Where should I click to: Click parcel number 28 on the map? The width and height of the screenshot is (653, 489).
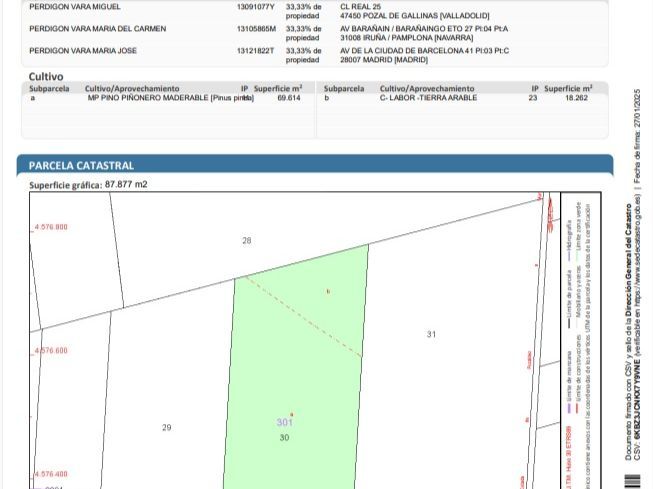point(247,240)
